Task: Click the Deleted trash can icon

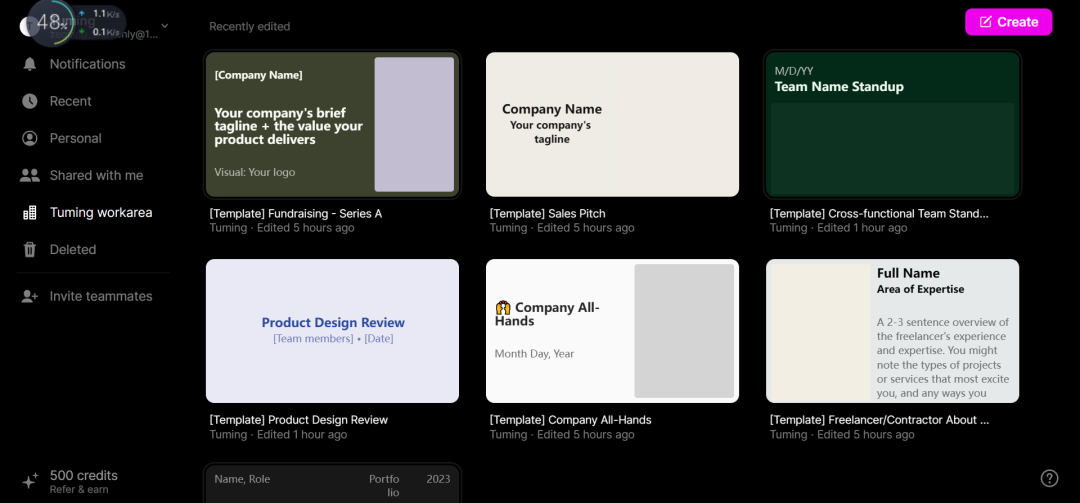Action: point(30,249)
